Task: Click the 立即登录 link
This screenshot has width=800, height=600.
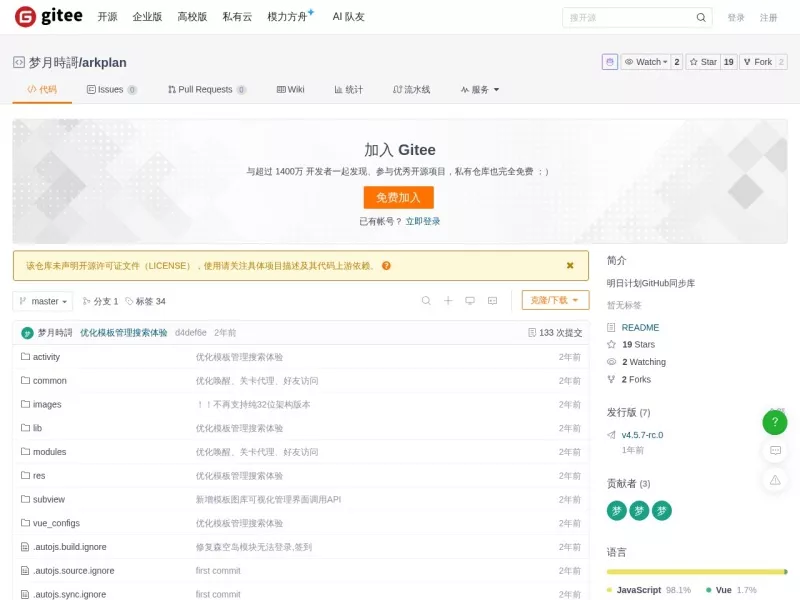Action: click(x=422, y=221)
